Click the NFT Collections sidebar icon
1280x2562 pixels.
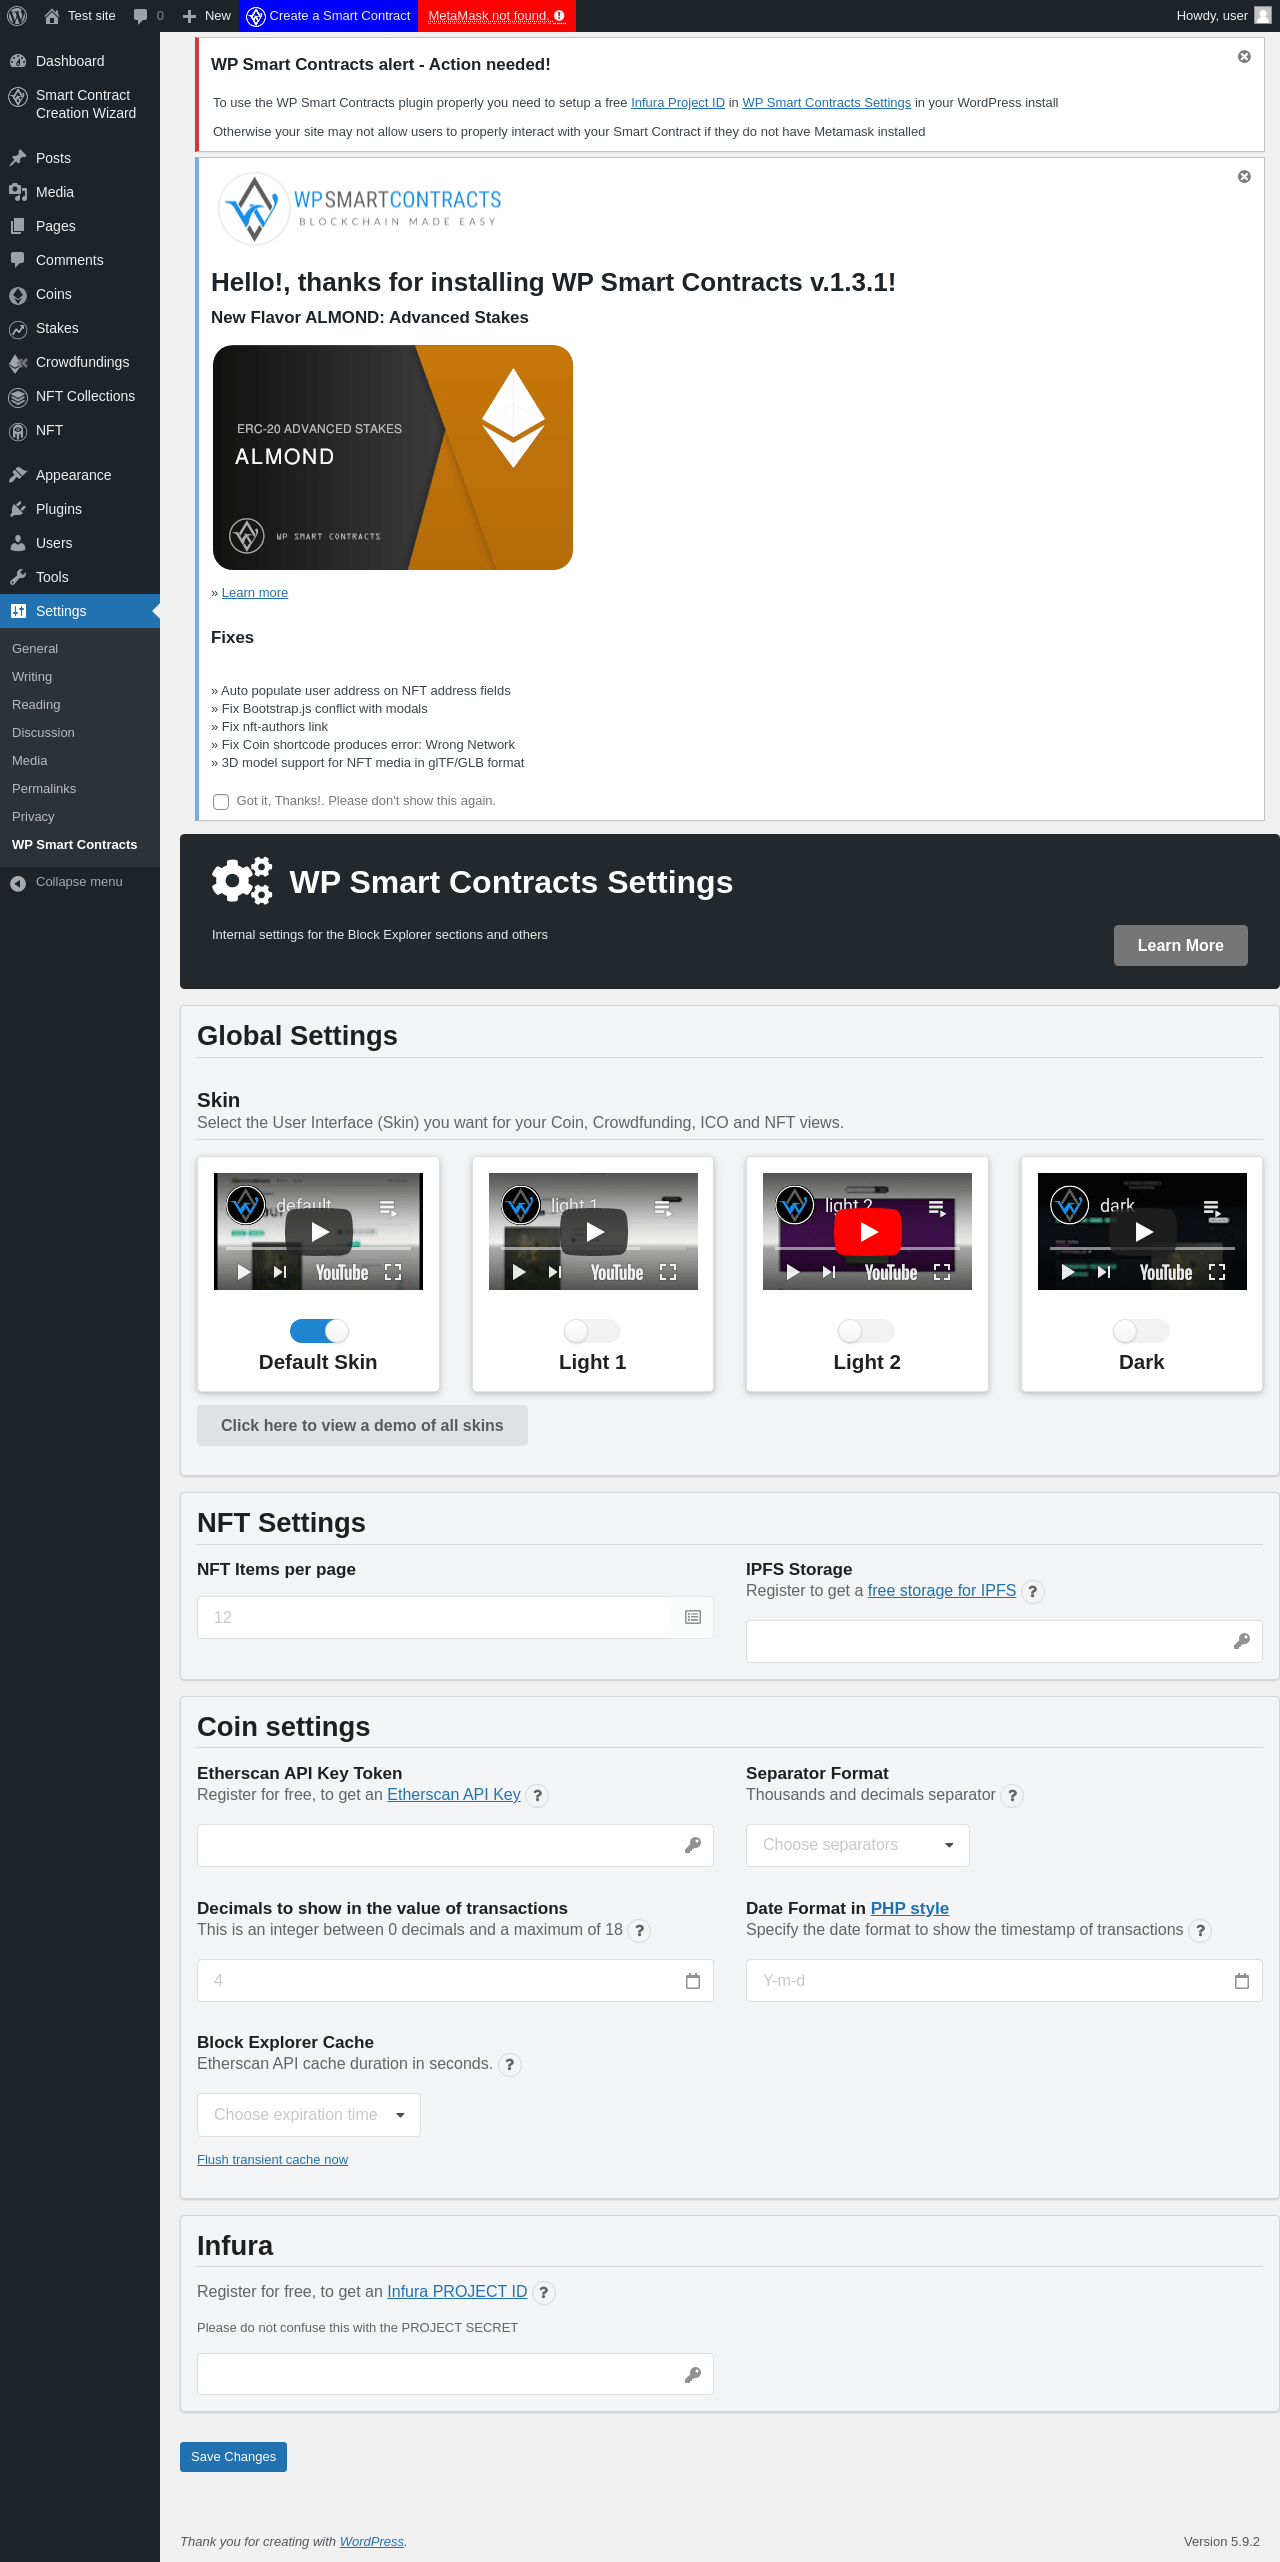coord(18,397)
